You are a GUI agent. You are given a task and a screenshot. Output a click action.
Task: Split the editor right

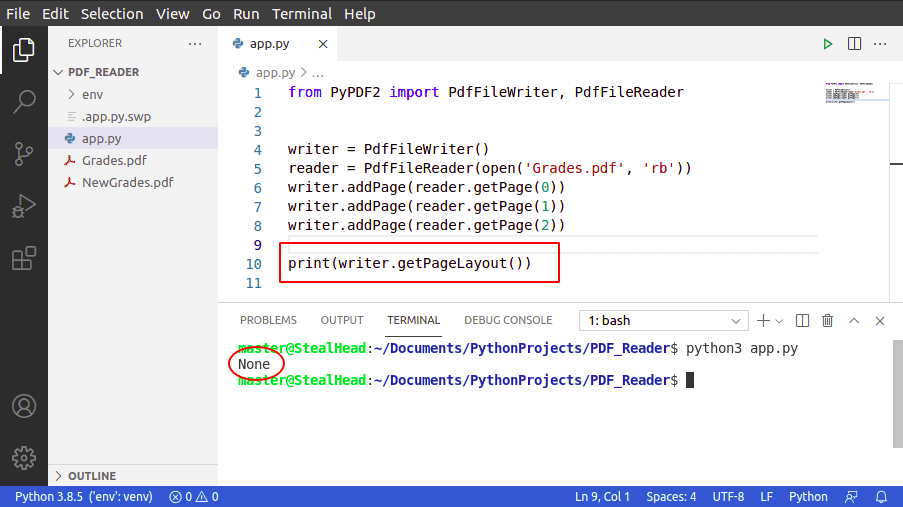tap(855, 44)
